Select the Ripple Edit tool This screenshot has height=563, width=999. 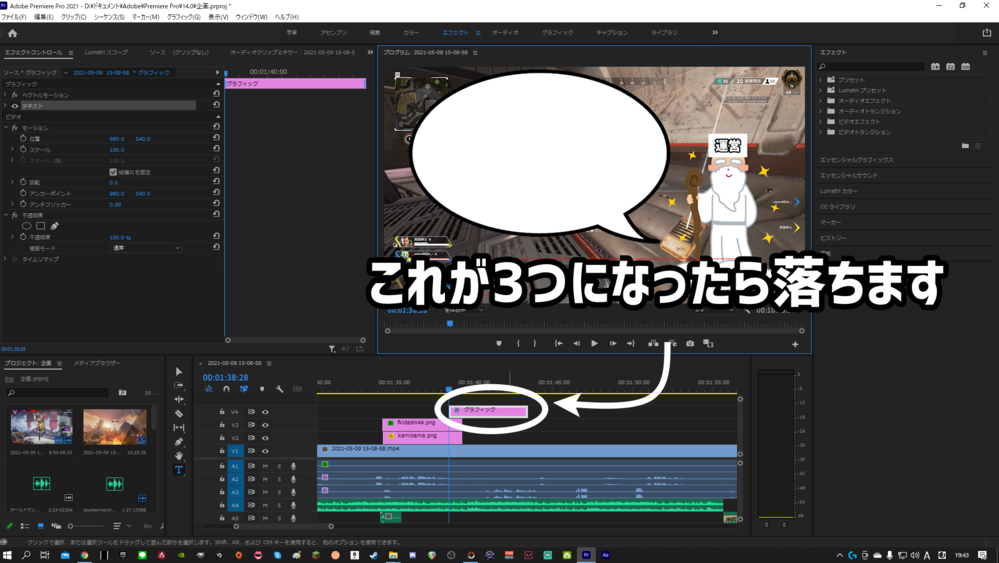(179, 399)
